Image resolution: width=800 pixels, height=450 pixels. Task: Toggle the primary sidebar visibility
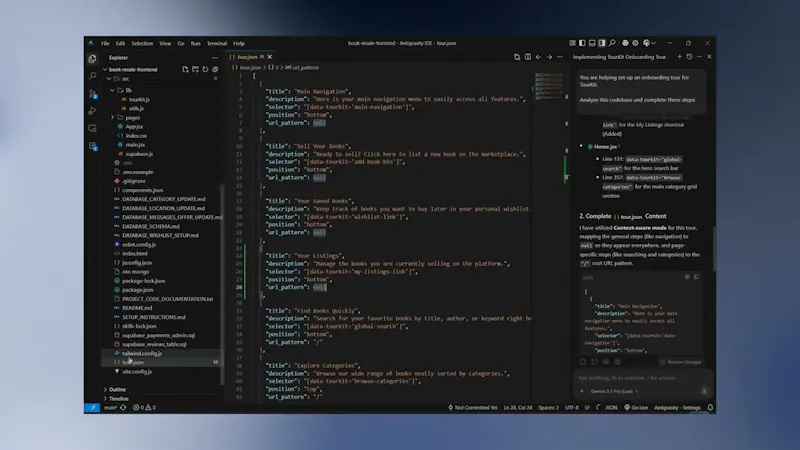pyautogui.click(x=582, y=43)
